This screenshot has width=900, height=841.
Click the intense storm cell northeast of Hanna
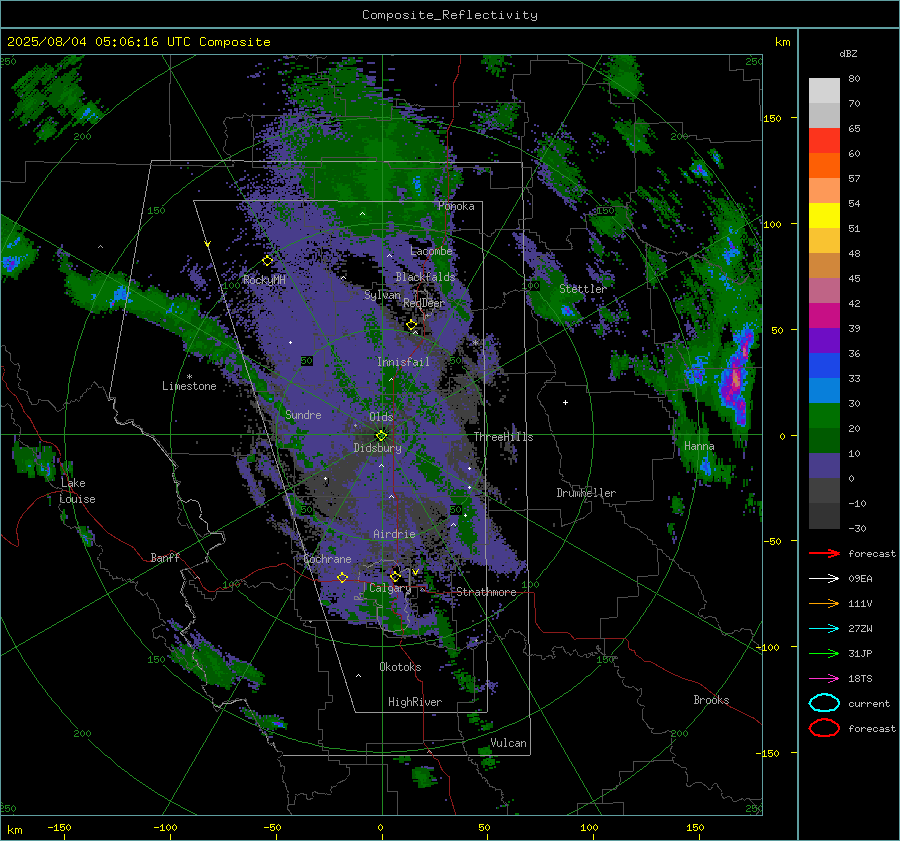[x=736, y=376]
